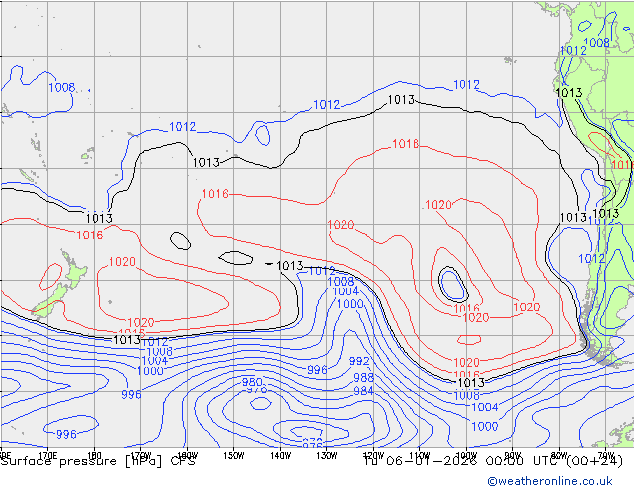
Task: Open the weatheronline.co.uk copyright link
Action: pos(550,481)
